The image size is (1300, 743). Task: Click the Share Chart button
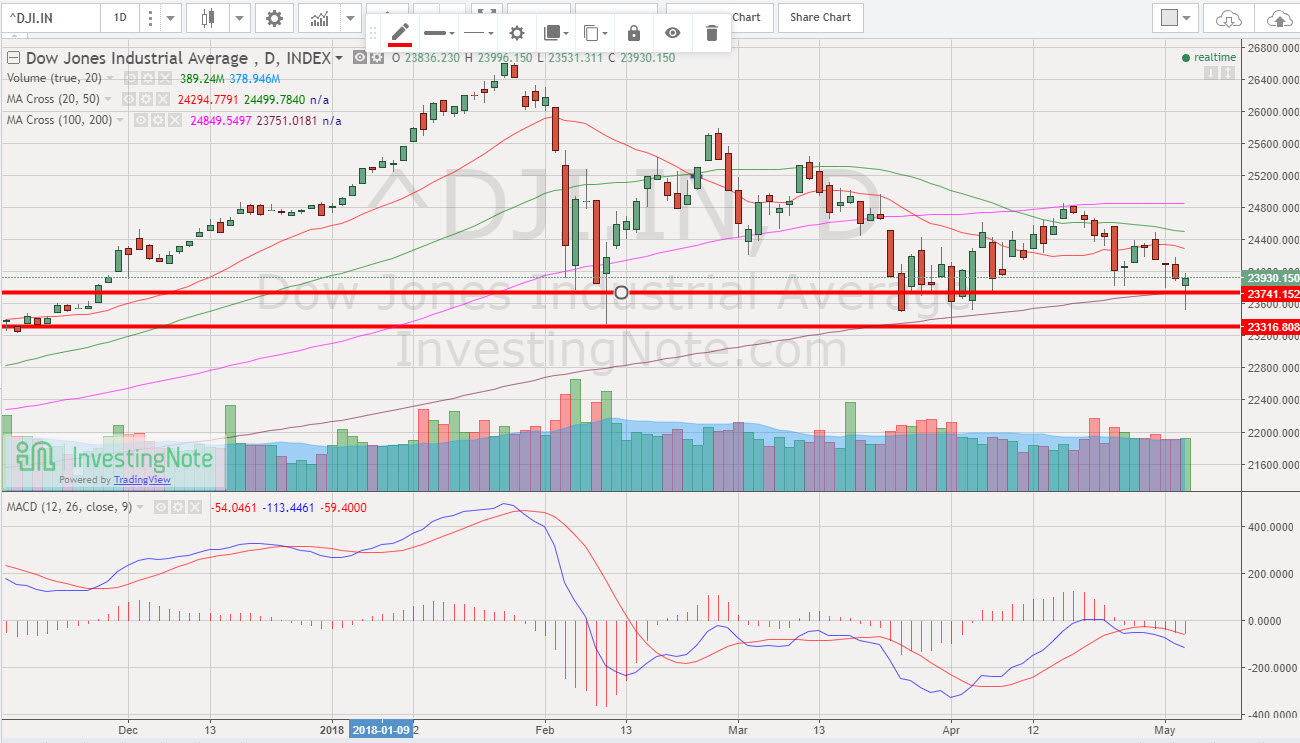820,17
